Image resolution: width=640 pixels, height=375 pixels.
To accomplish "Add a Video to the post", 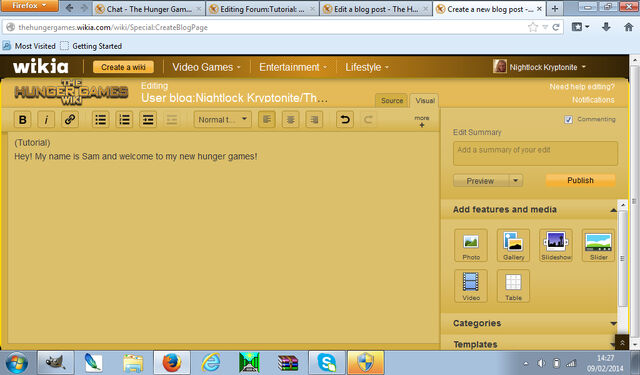I will [471, 286].
